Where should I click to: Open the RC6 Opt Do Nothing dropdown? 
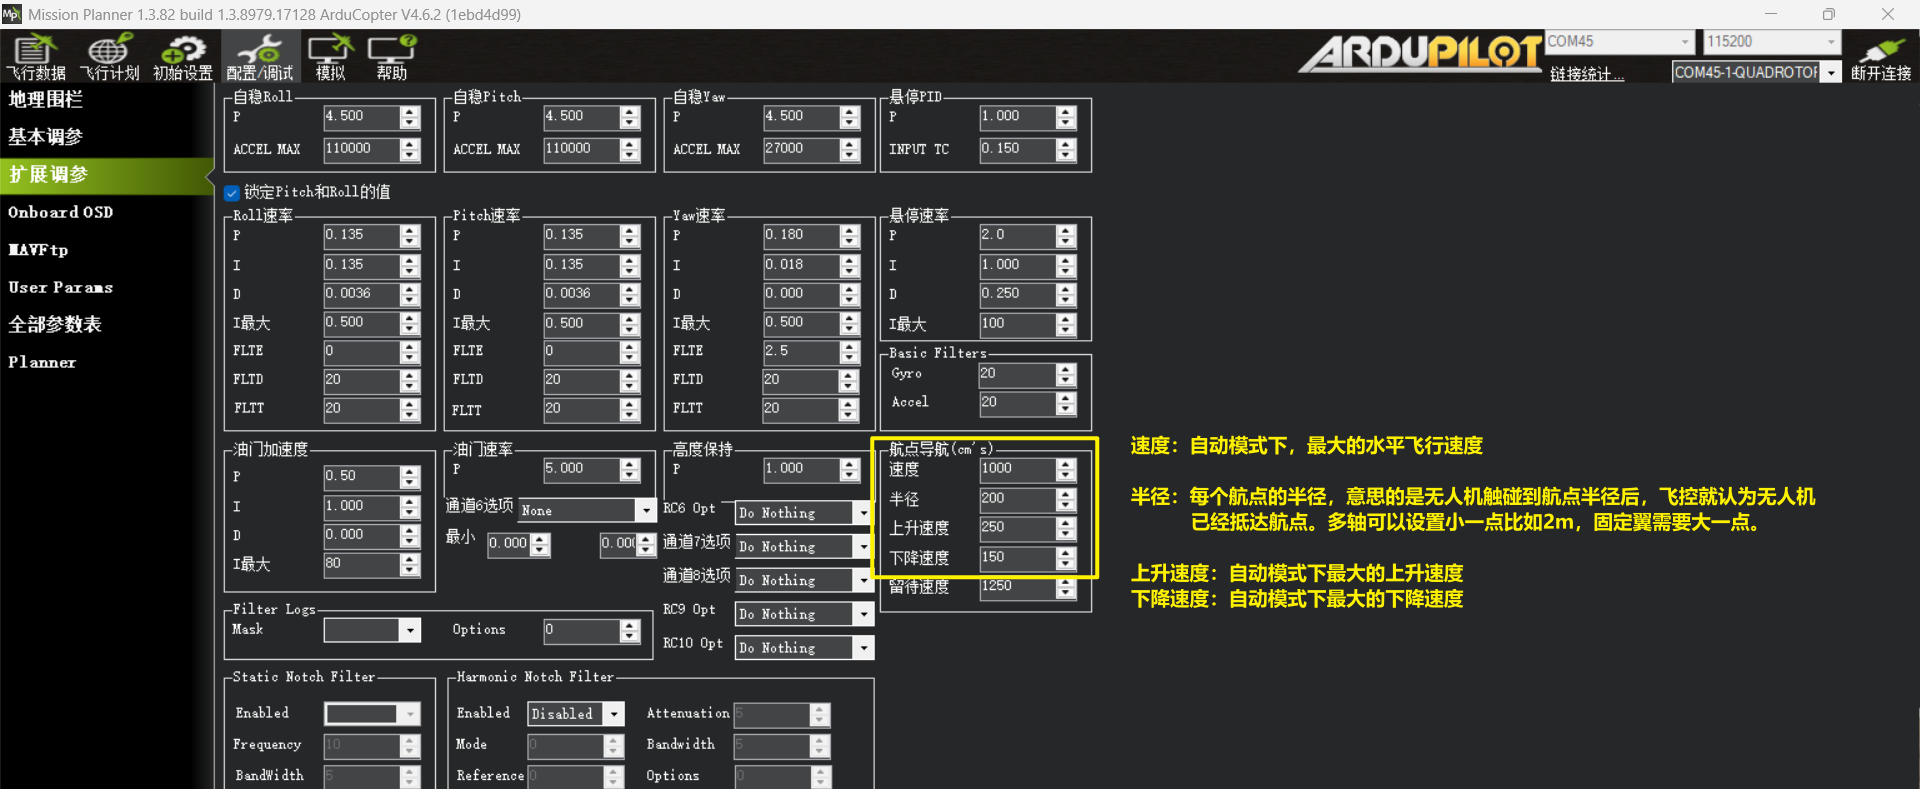(x=862, y=513)
